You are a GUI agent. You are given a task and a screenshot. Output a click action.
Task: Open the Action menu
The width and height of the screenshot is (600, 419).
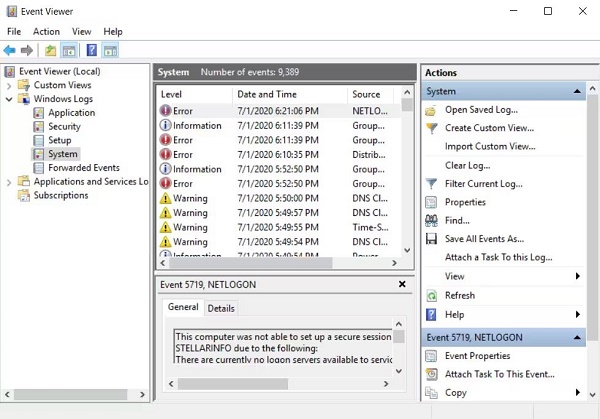tap(46, 31)
